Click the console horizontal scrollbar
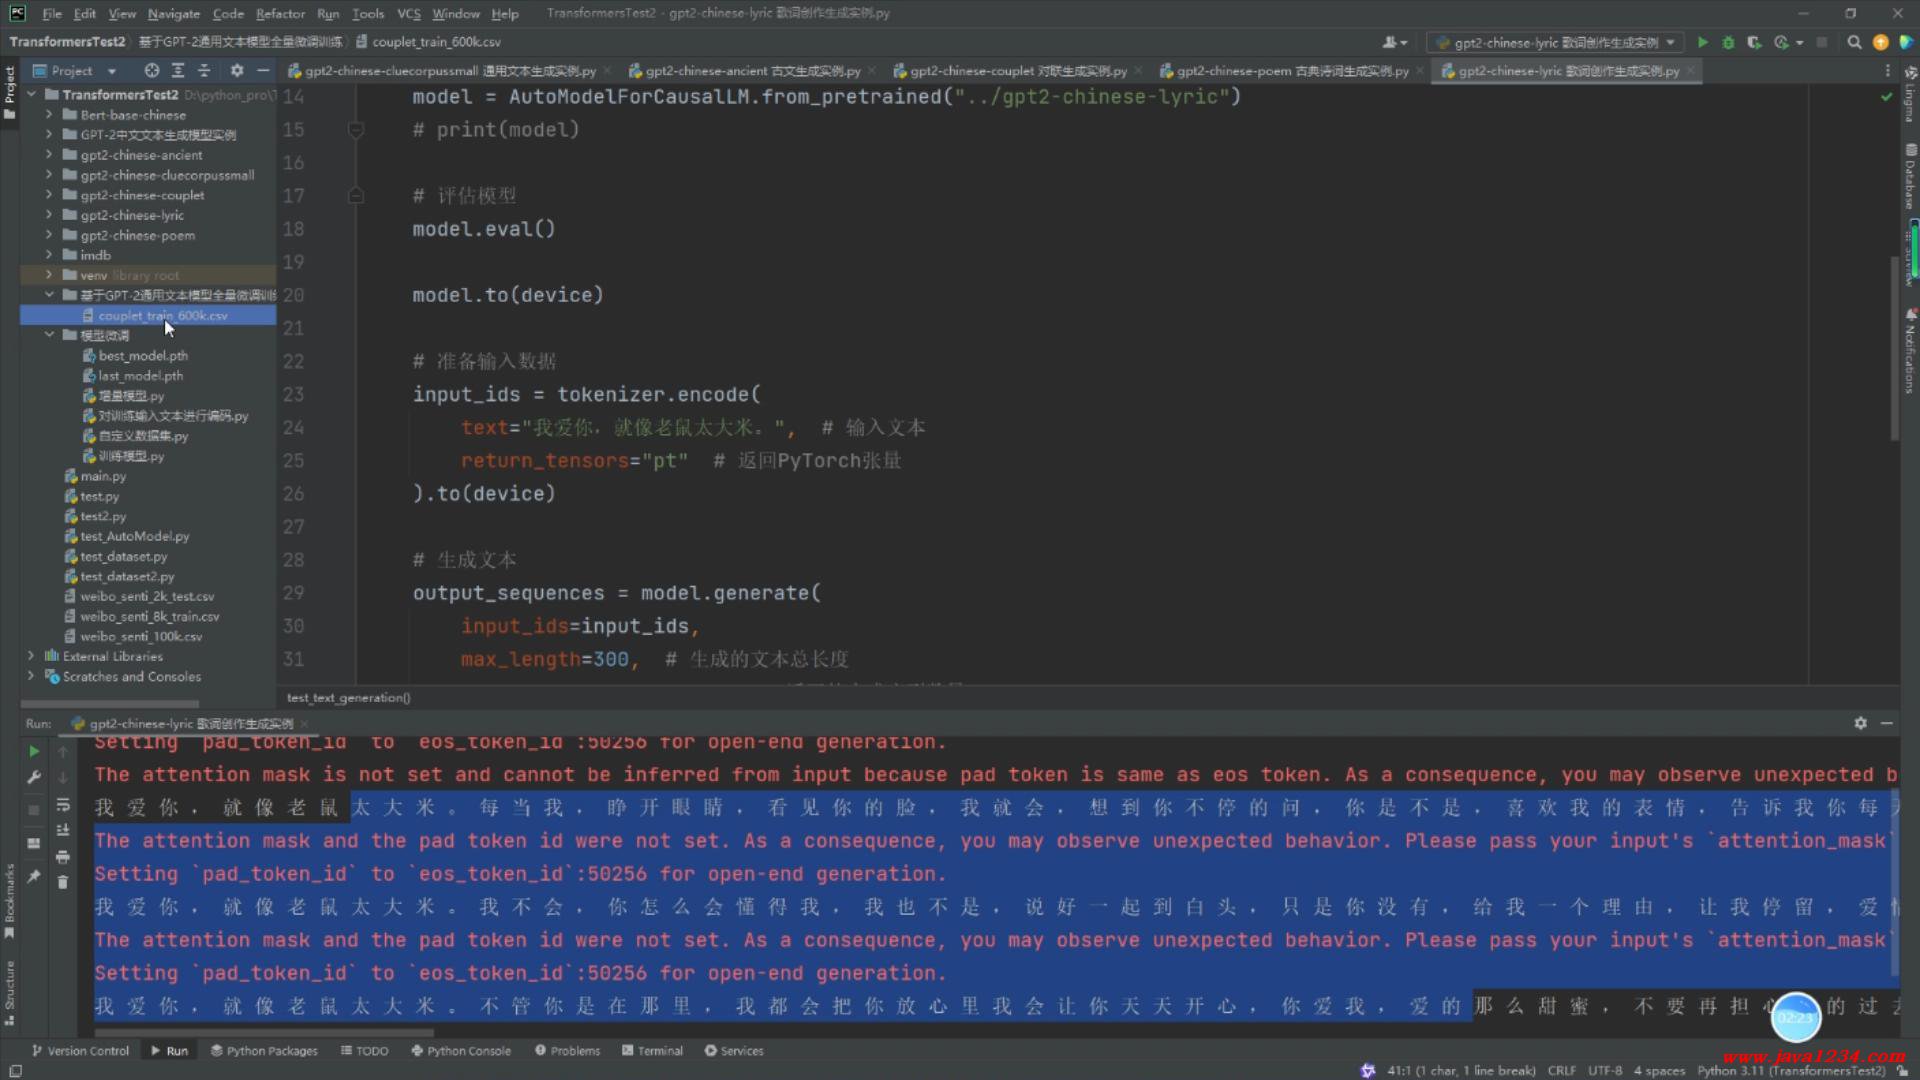This screenshot has width=1920, height=1080. point(264,1033)
